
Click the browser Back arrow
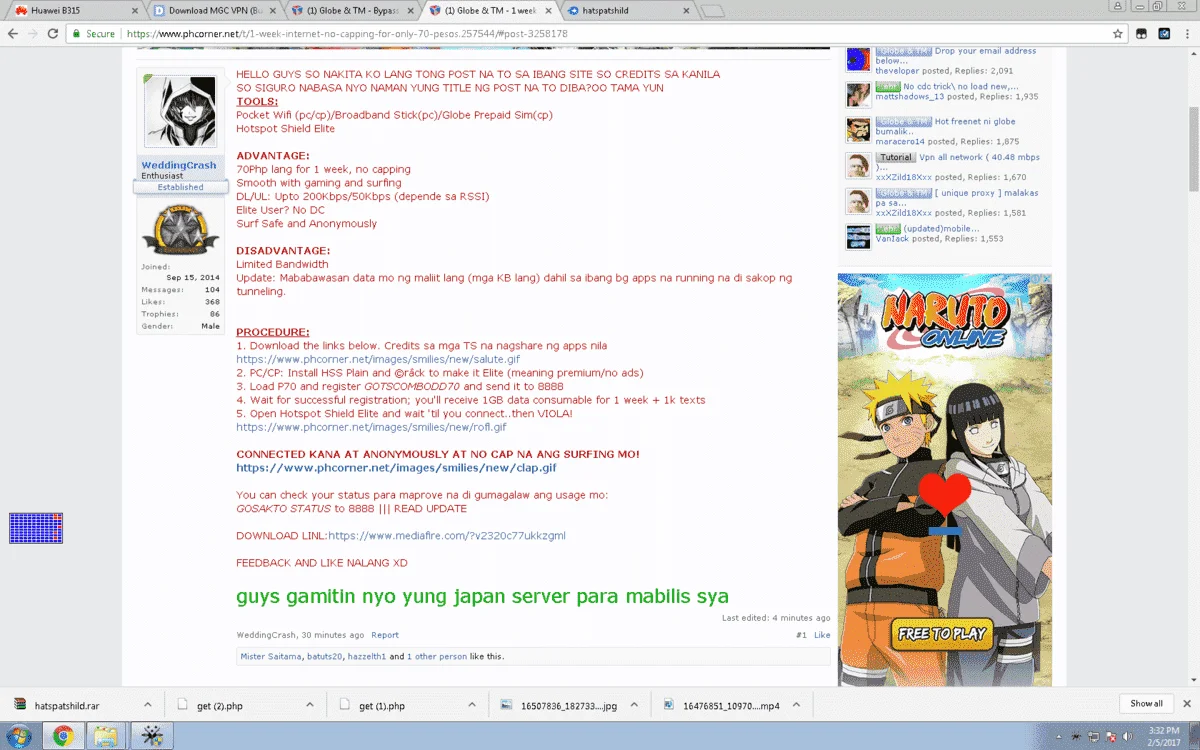coord(13,33)
